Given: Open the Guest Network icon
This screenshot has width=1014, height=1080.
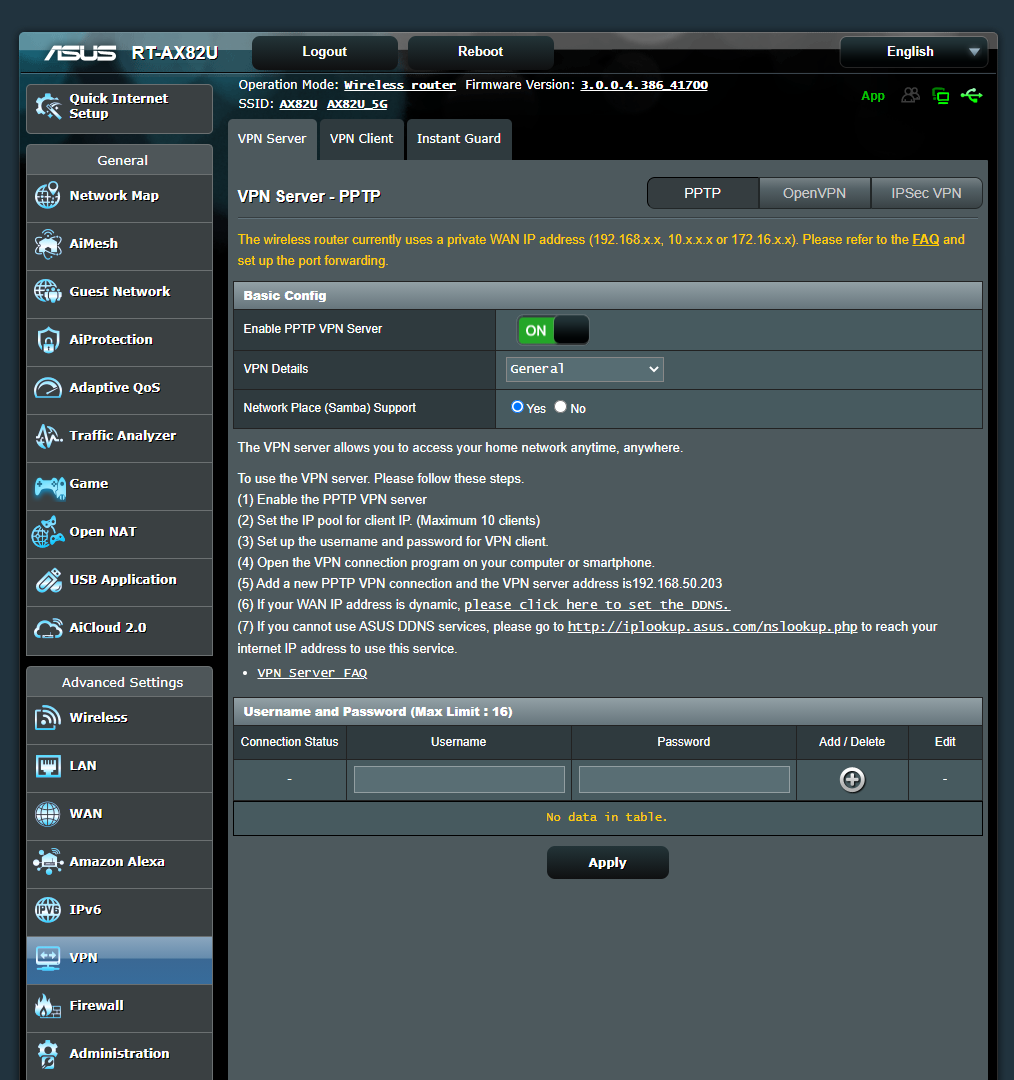Looking at the screenshot, I should pyautogui.click(x=48, y=291).
